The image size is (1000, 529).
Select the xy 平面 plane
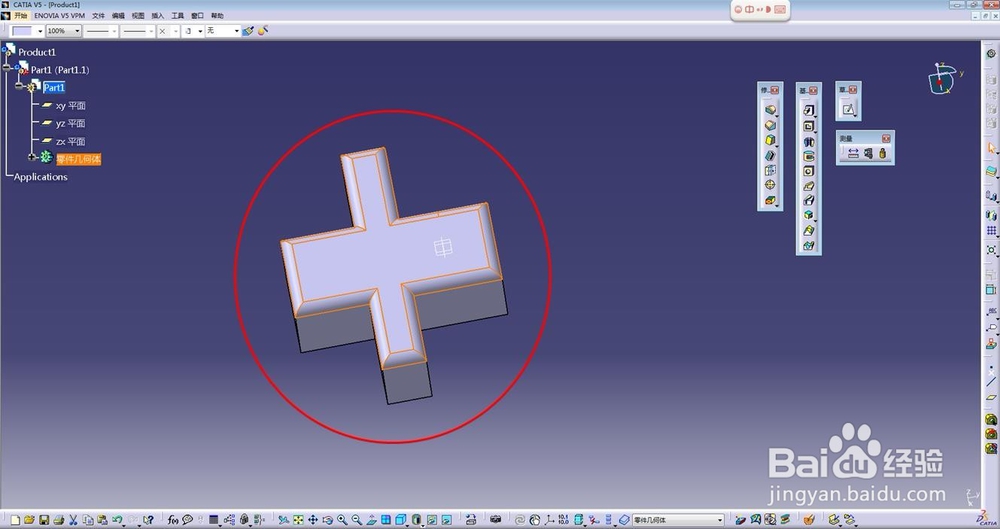click(70, 105)
